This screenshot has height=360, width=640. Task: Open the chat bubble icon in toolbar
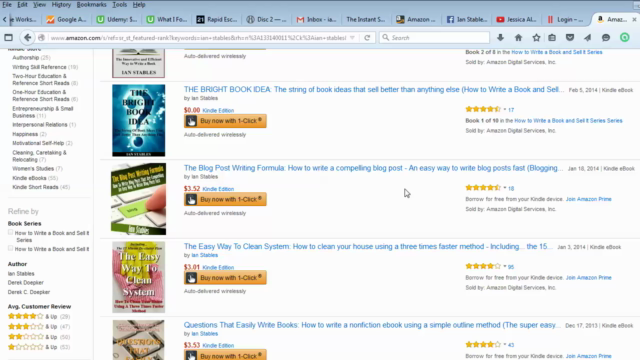click(606, 38)
